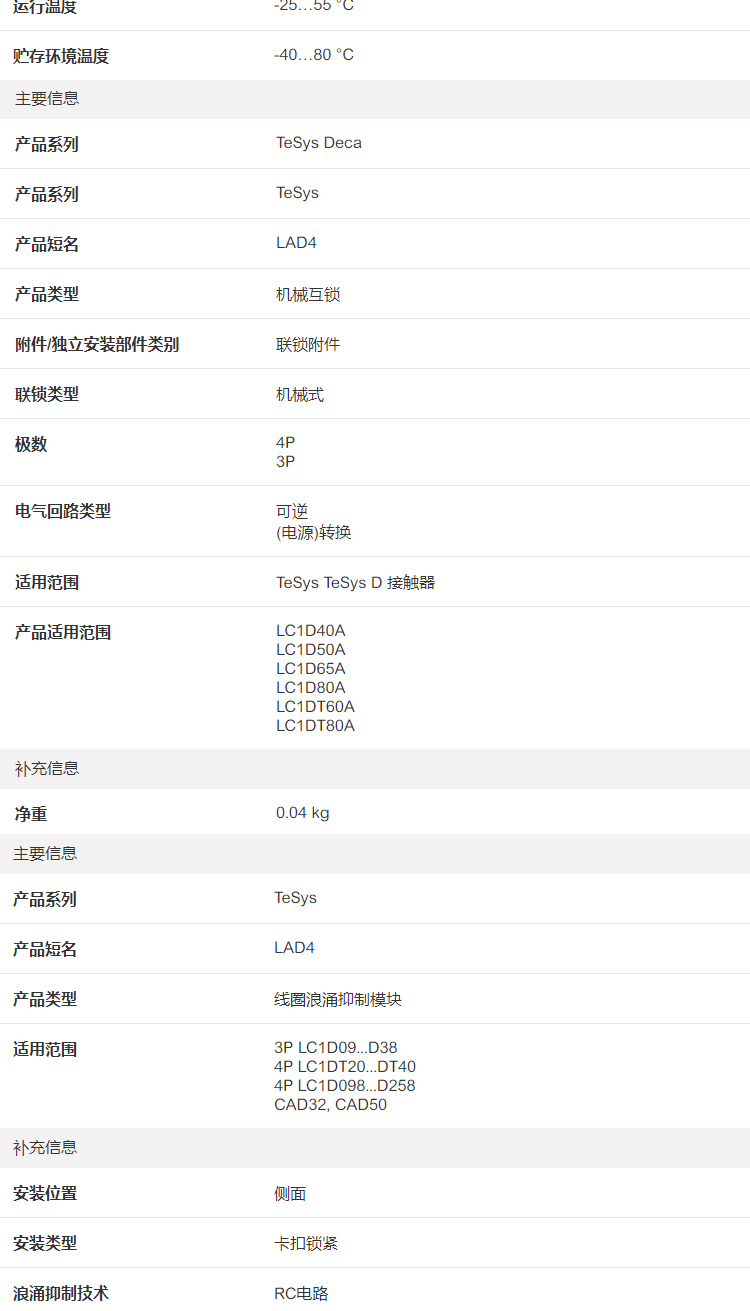Click the 线圈浪涌抑制模块 value
The image size is (750, 1311).
338,999
